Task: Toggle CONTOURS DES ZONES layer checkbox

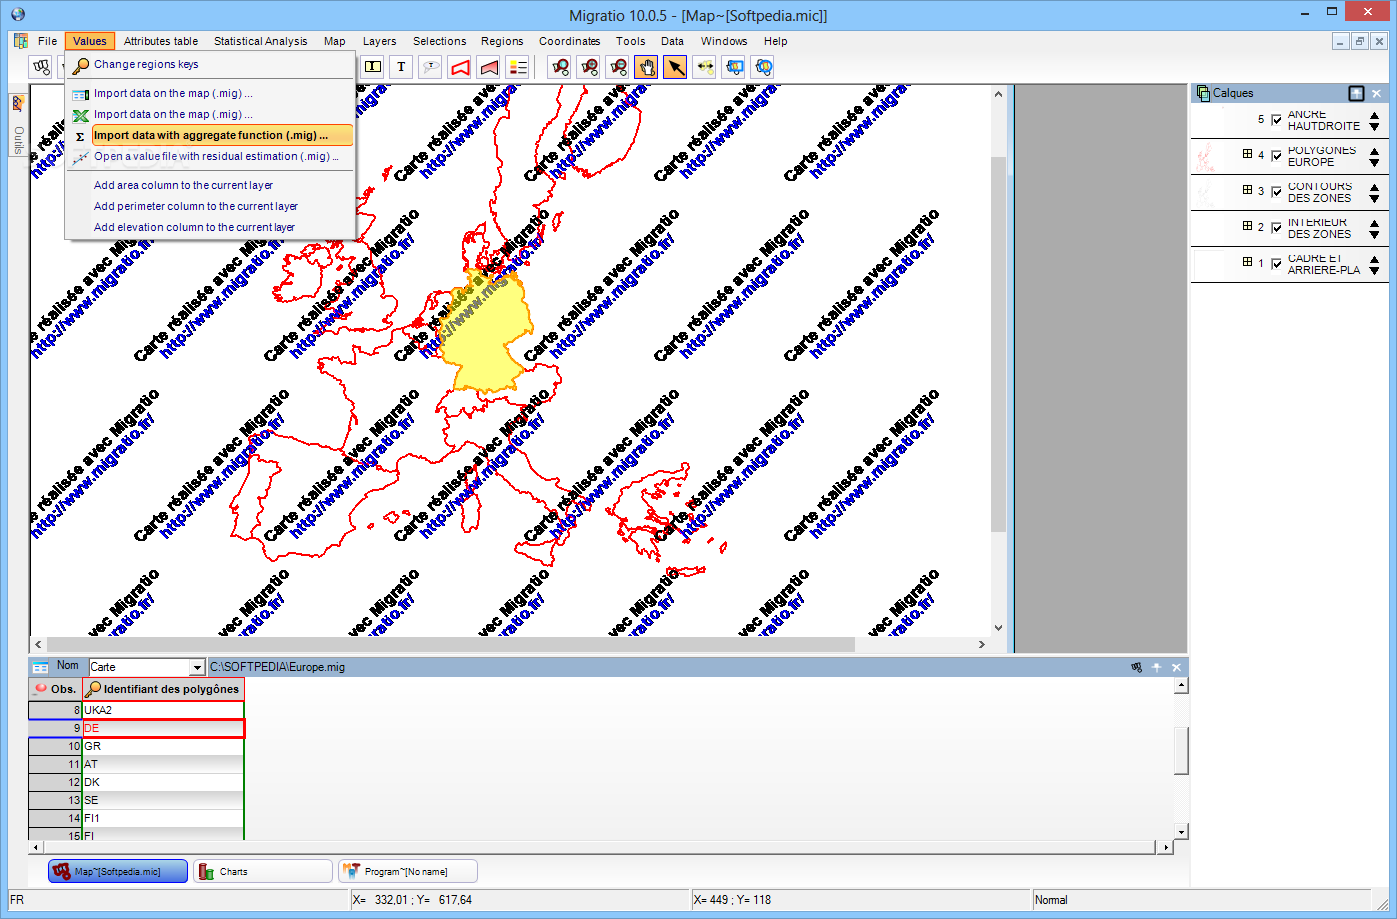Action: click(x=1276, y=192)
